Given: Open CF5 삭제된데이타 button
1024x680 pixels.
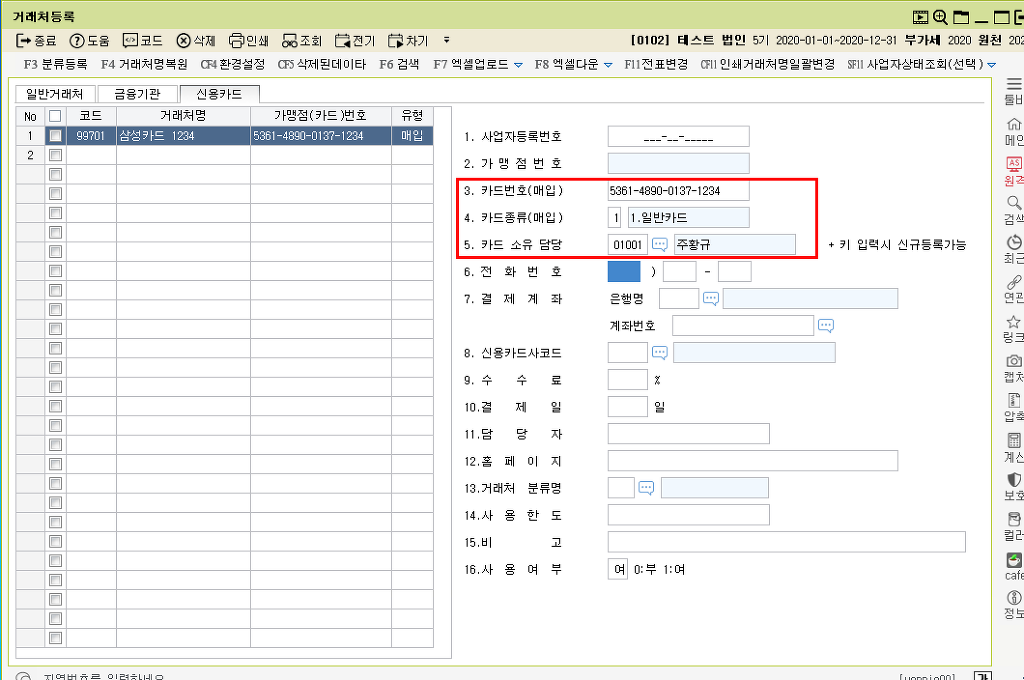Looking at the screenshot, I should [x=322, y=64].
